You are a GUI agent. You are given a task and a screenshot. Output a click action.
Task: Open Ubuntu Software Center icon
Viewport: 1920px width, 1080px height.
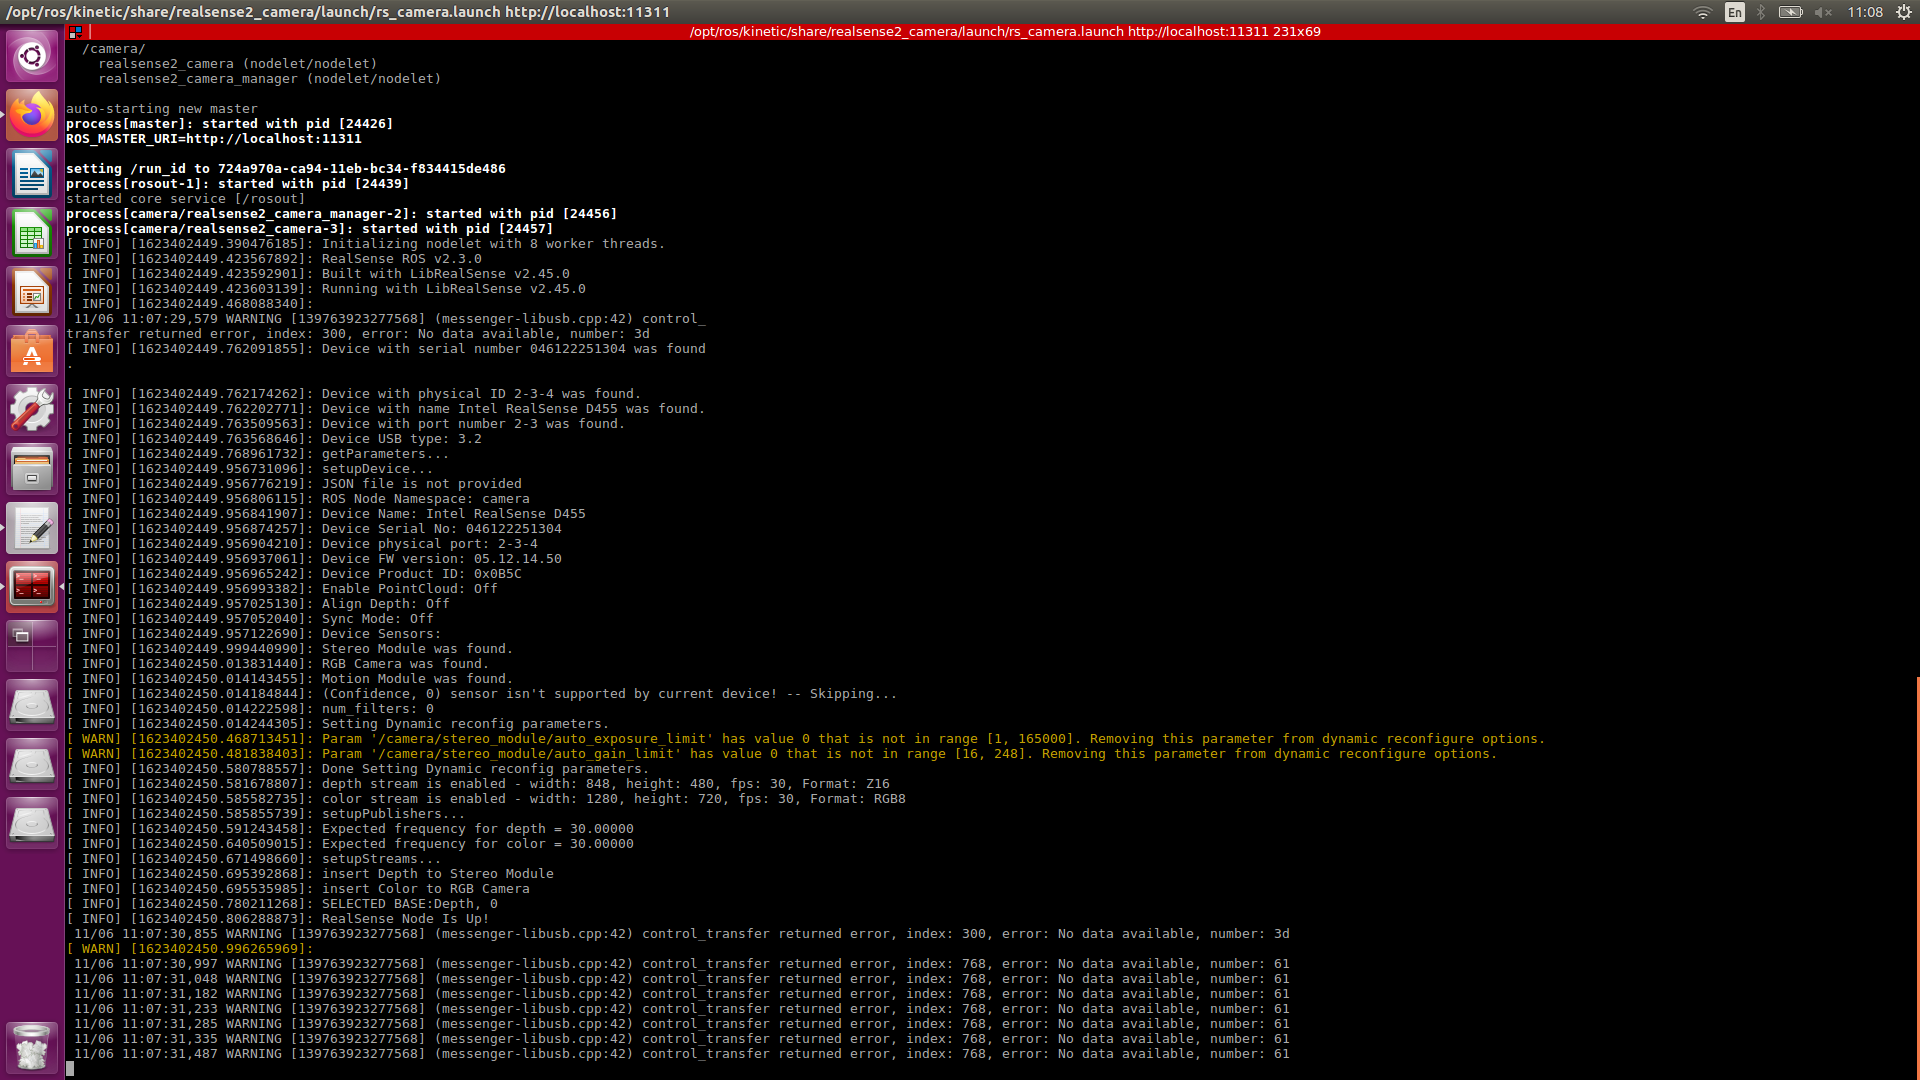pyautogui.click(x=32, y=352)
